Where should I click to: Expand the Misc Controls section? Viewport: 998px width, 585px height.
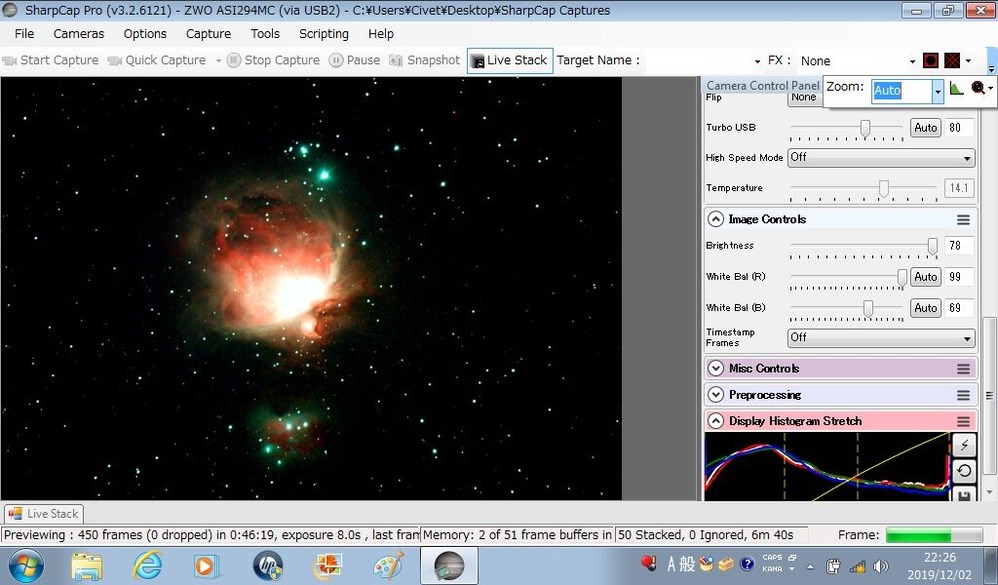pyautogui.click(x=715, y=369)
